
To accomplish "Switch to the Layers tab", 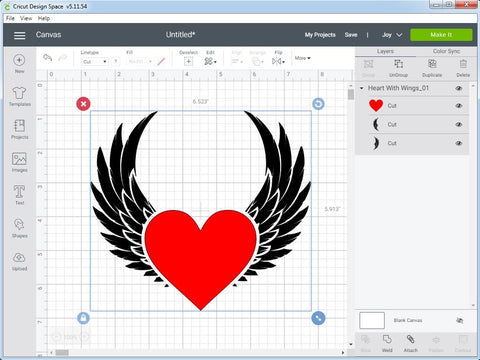I will [x=385, y=51].
